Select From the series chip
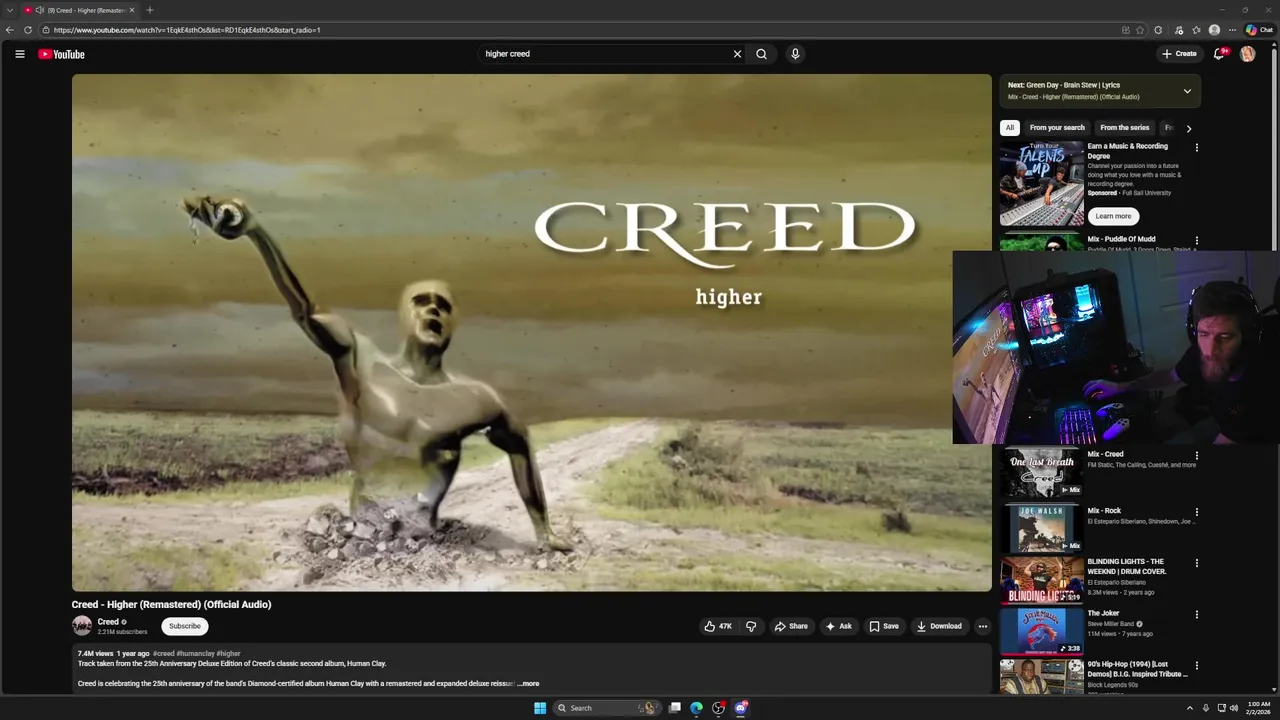The width and height of the screenshot is (1280, 720). 1125,128
